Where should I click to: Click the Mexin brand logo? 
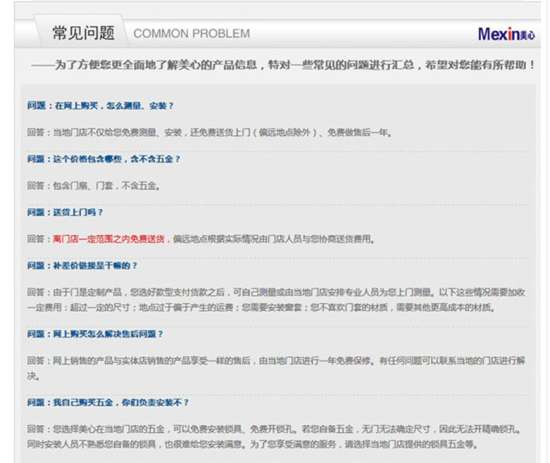506,34
